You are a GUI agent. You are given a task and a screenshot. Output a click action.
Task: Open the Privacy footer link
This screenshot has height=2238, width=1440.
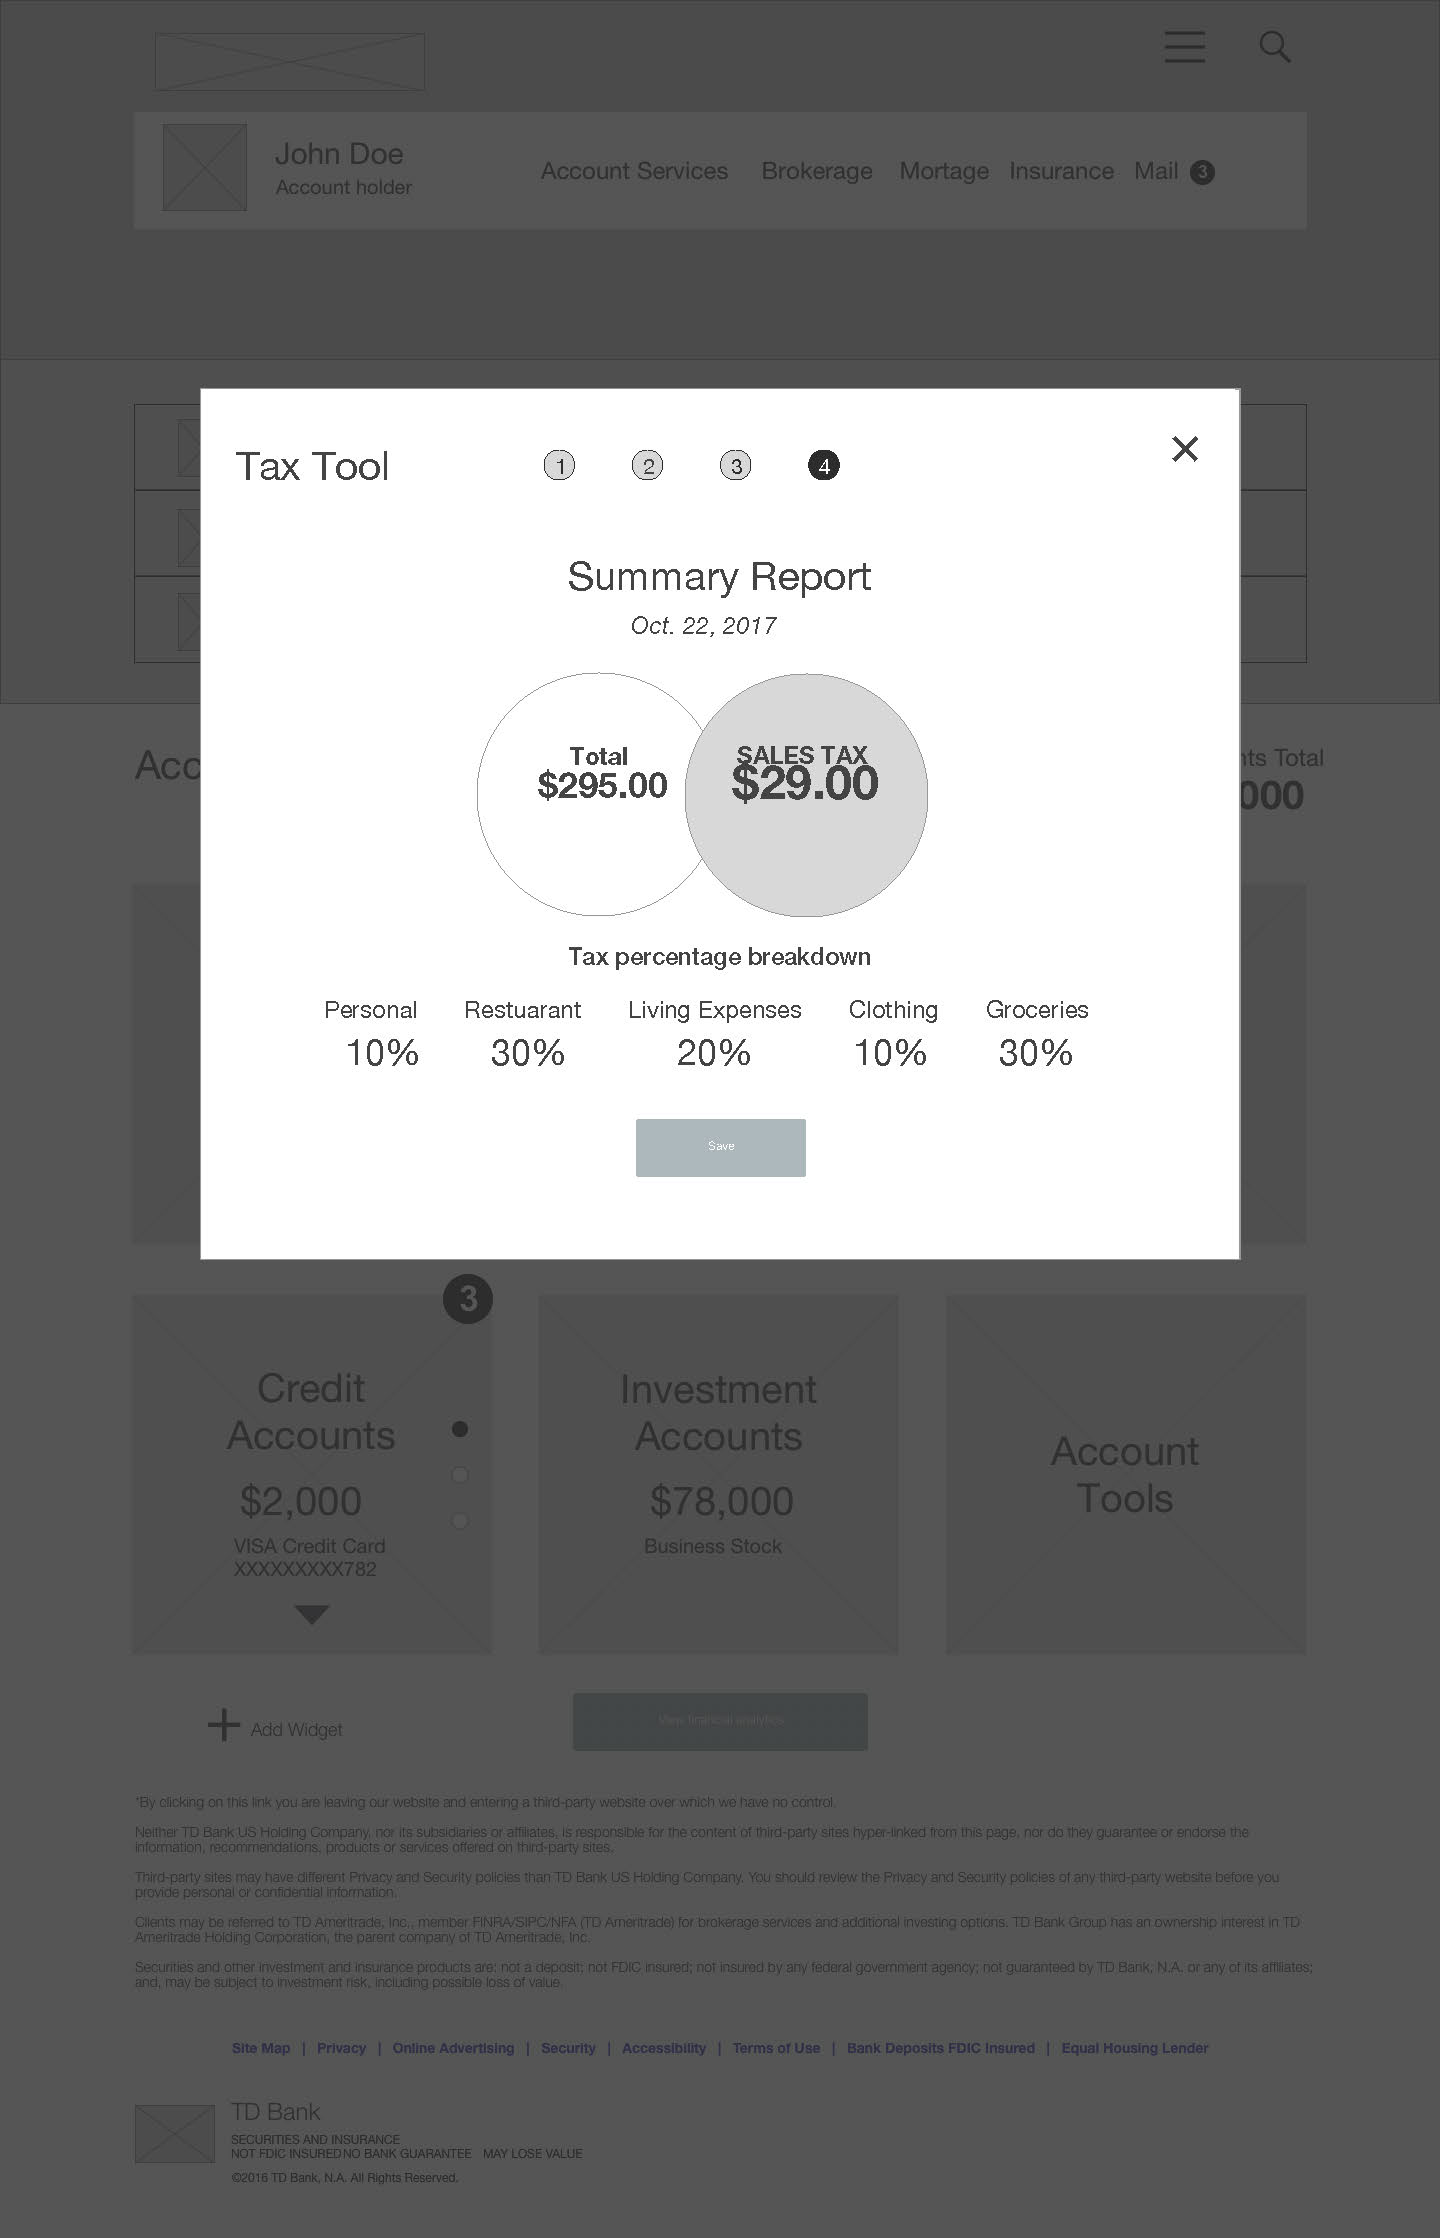[341, 2048]
